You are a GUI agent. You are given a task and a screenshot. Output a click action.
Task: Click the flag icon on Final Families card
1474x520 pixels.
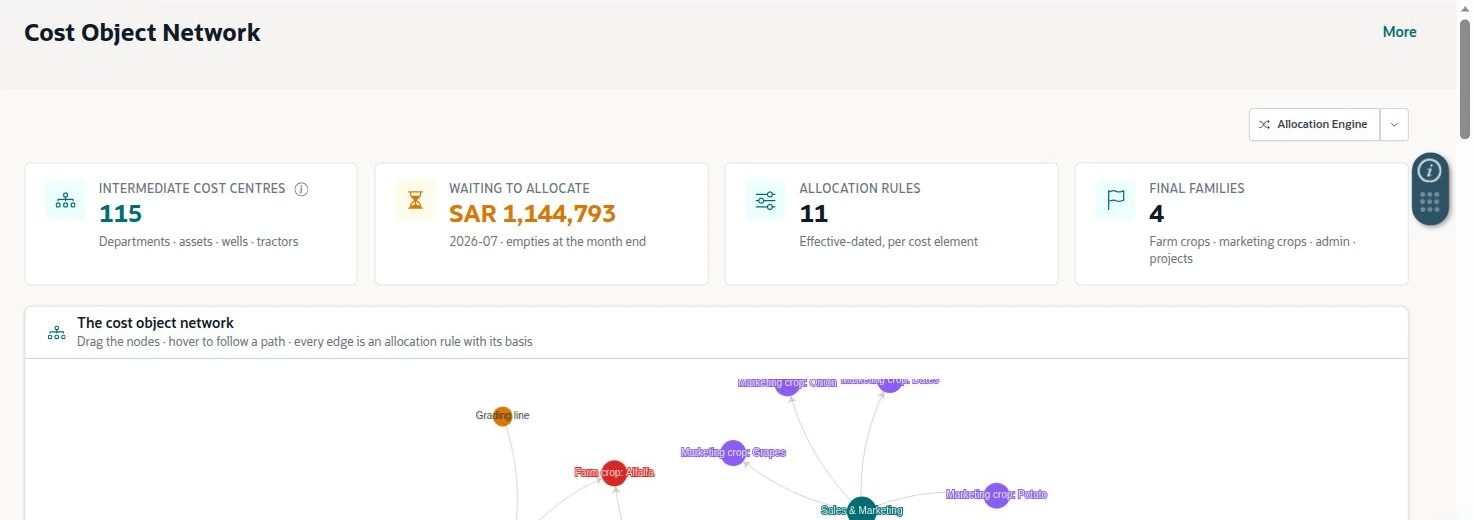point(1115,200)
